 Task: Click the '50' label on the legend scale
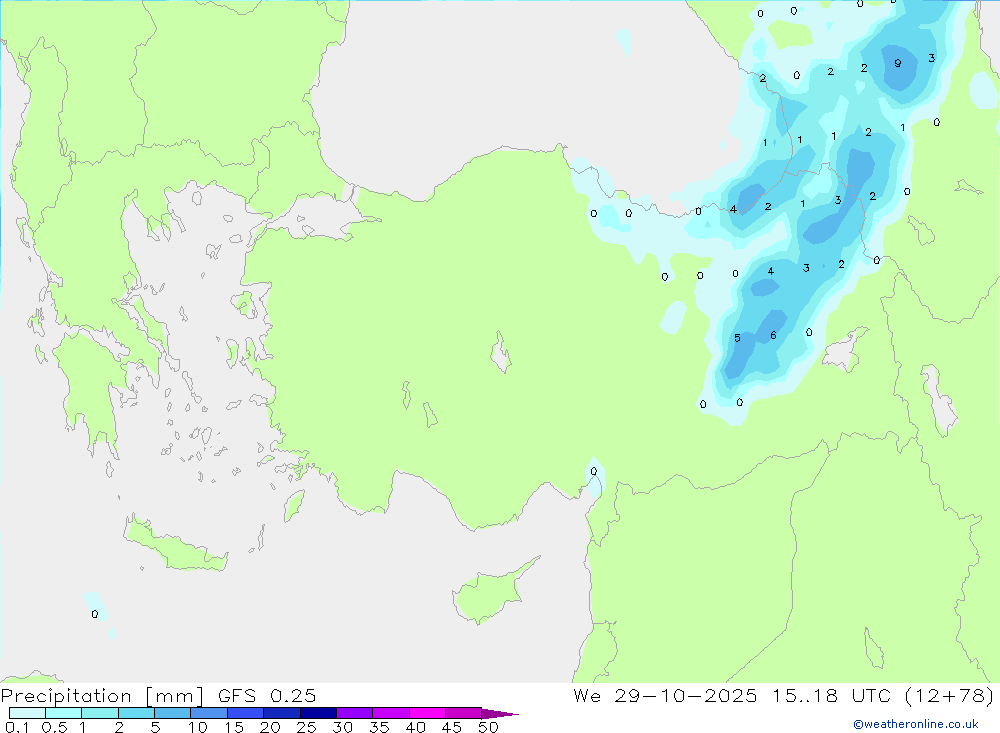(x=488, y=727)
